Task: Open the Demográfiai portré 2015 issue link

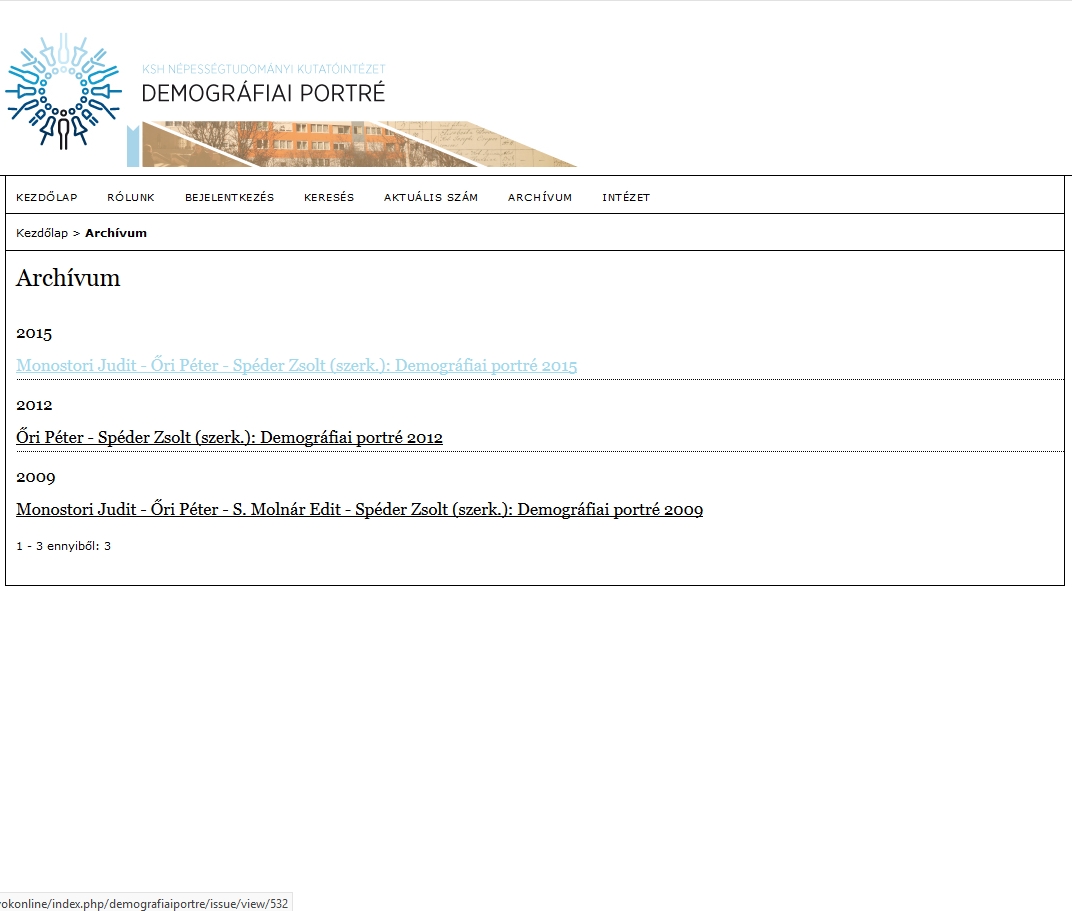Action: tap(297, 366)
